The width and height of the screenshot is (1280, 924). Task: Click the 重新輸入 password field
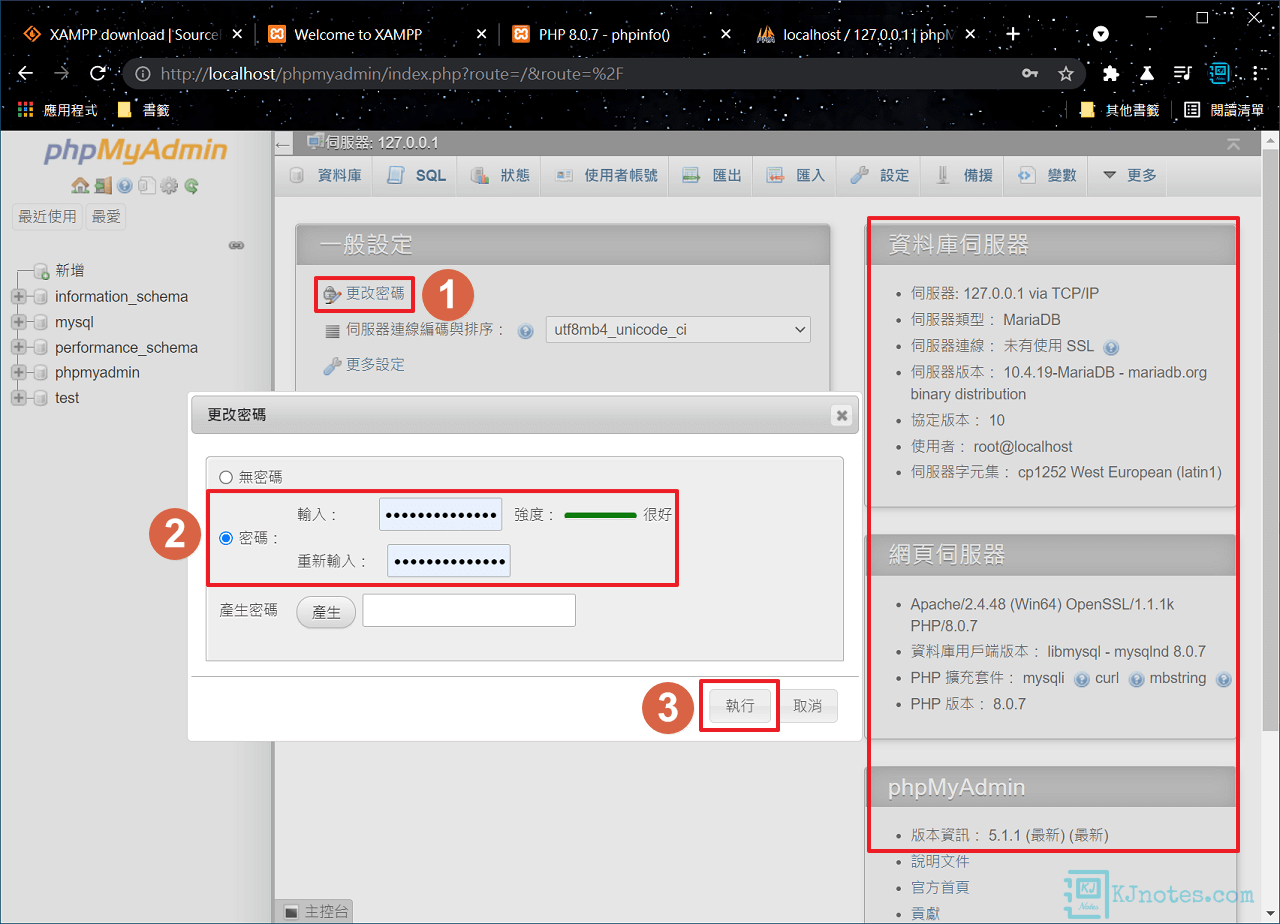click(x=449, y=561)
